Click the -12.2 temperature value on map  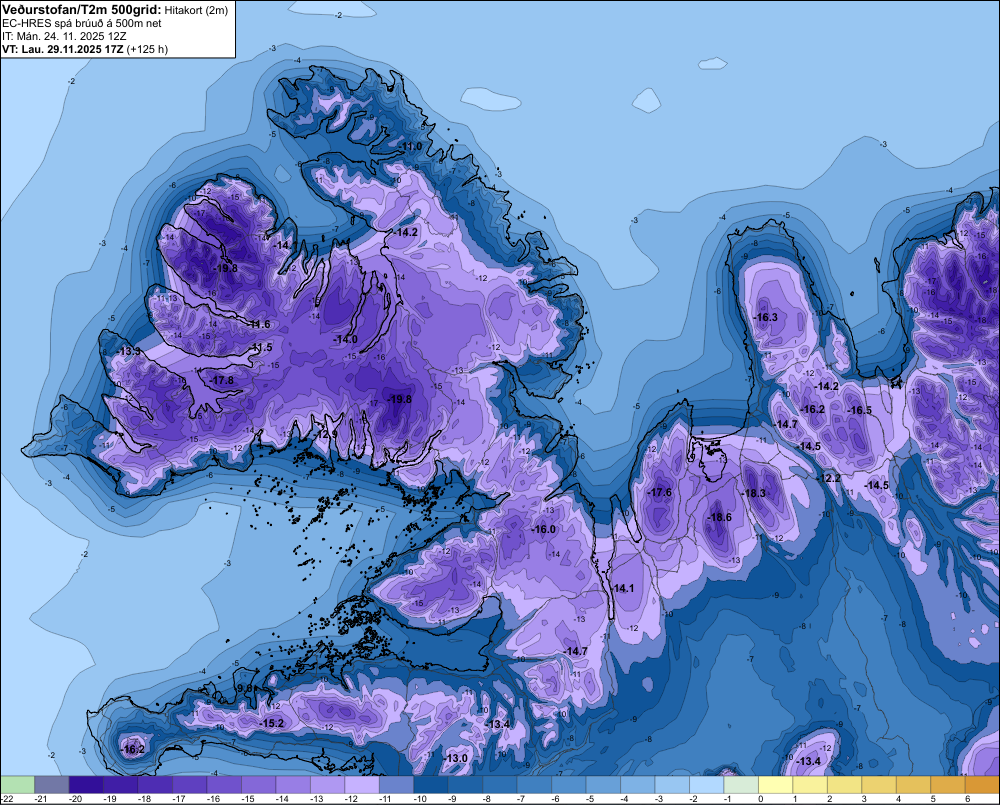coord(828,478)
